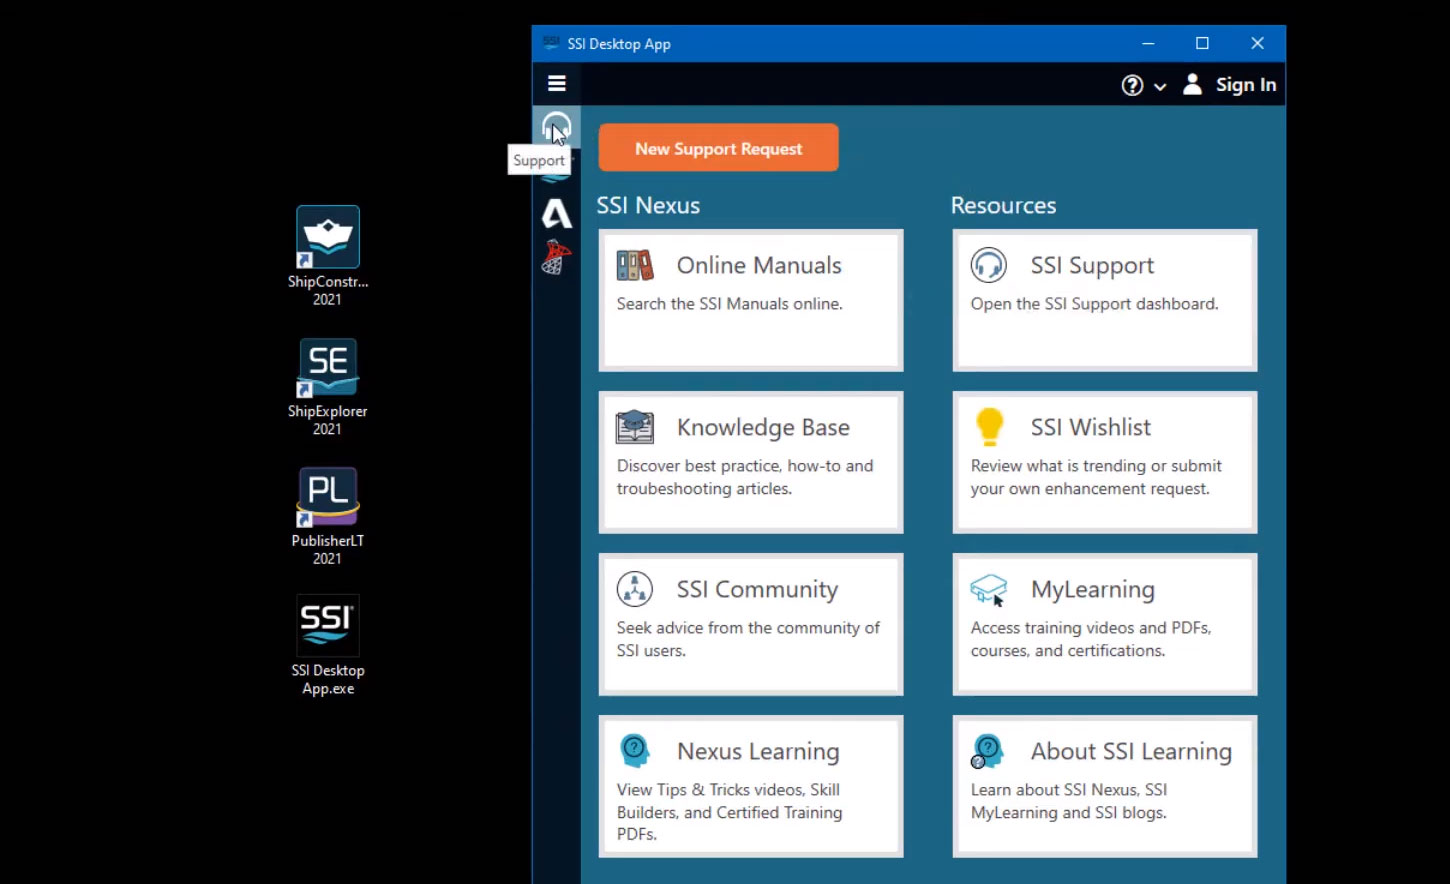Click the Nexus Learning question bubble icon
The width and height of the screenshot is (1450, 884).
coord(634,750)
